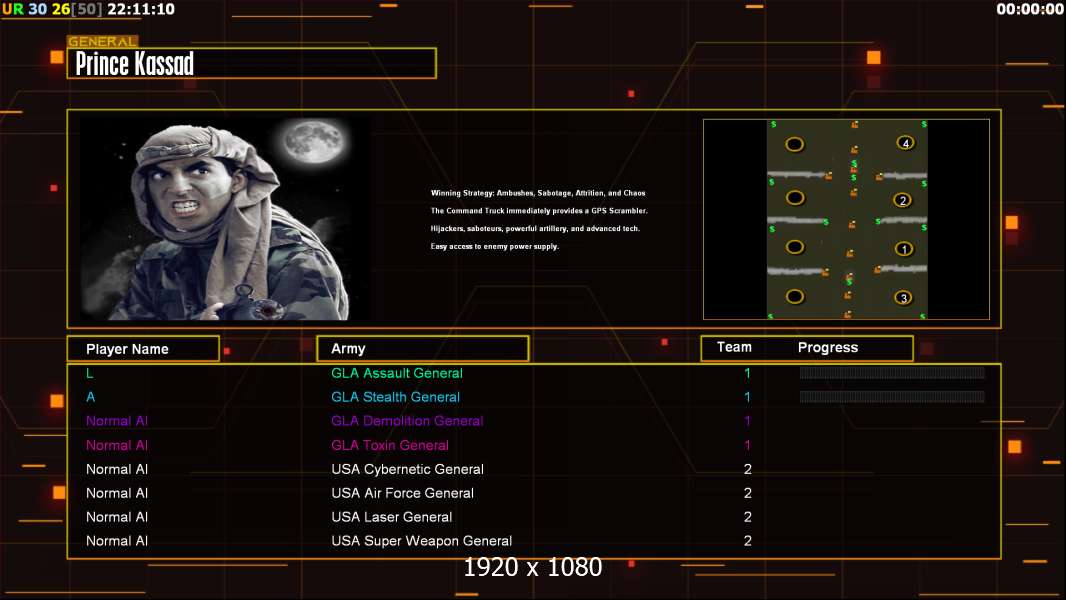Click Normal AI beside GLA Demolition General
This screenshot has width=1066, height=600.
(117, 421)
